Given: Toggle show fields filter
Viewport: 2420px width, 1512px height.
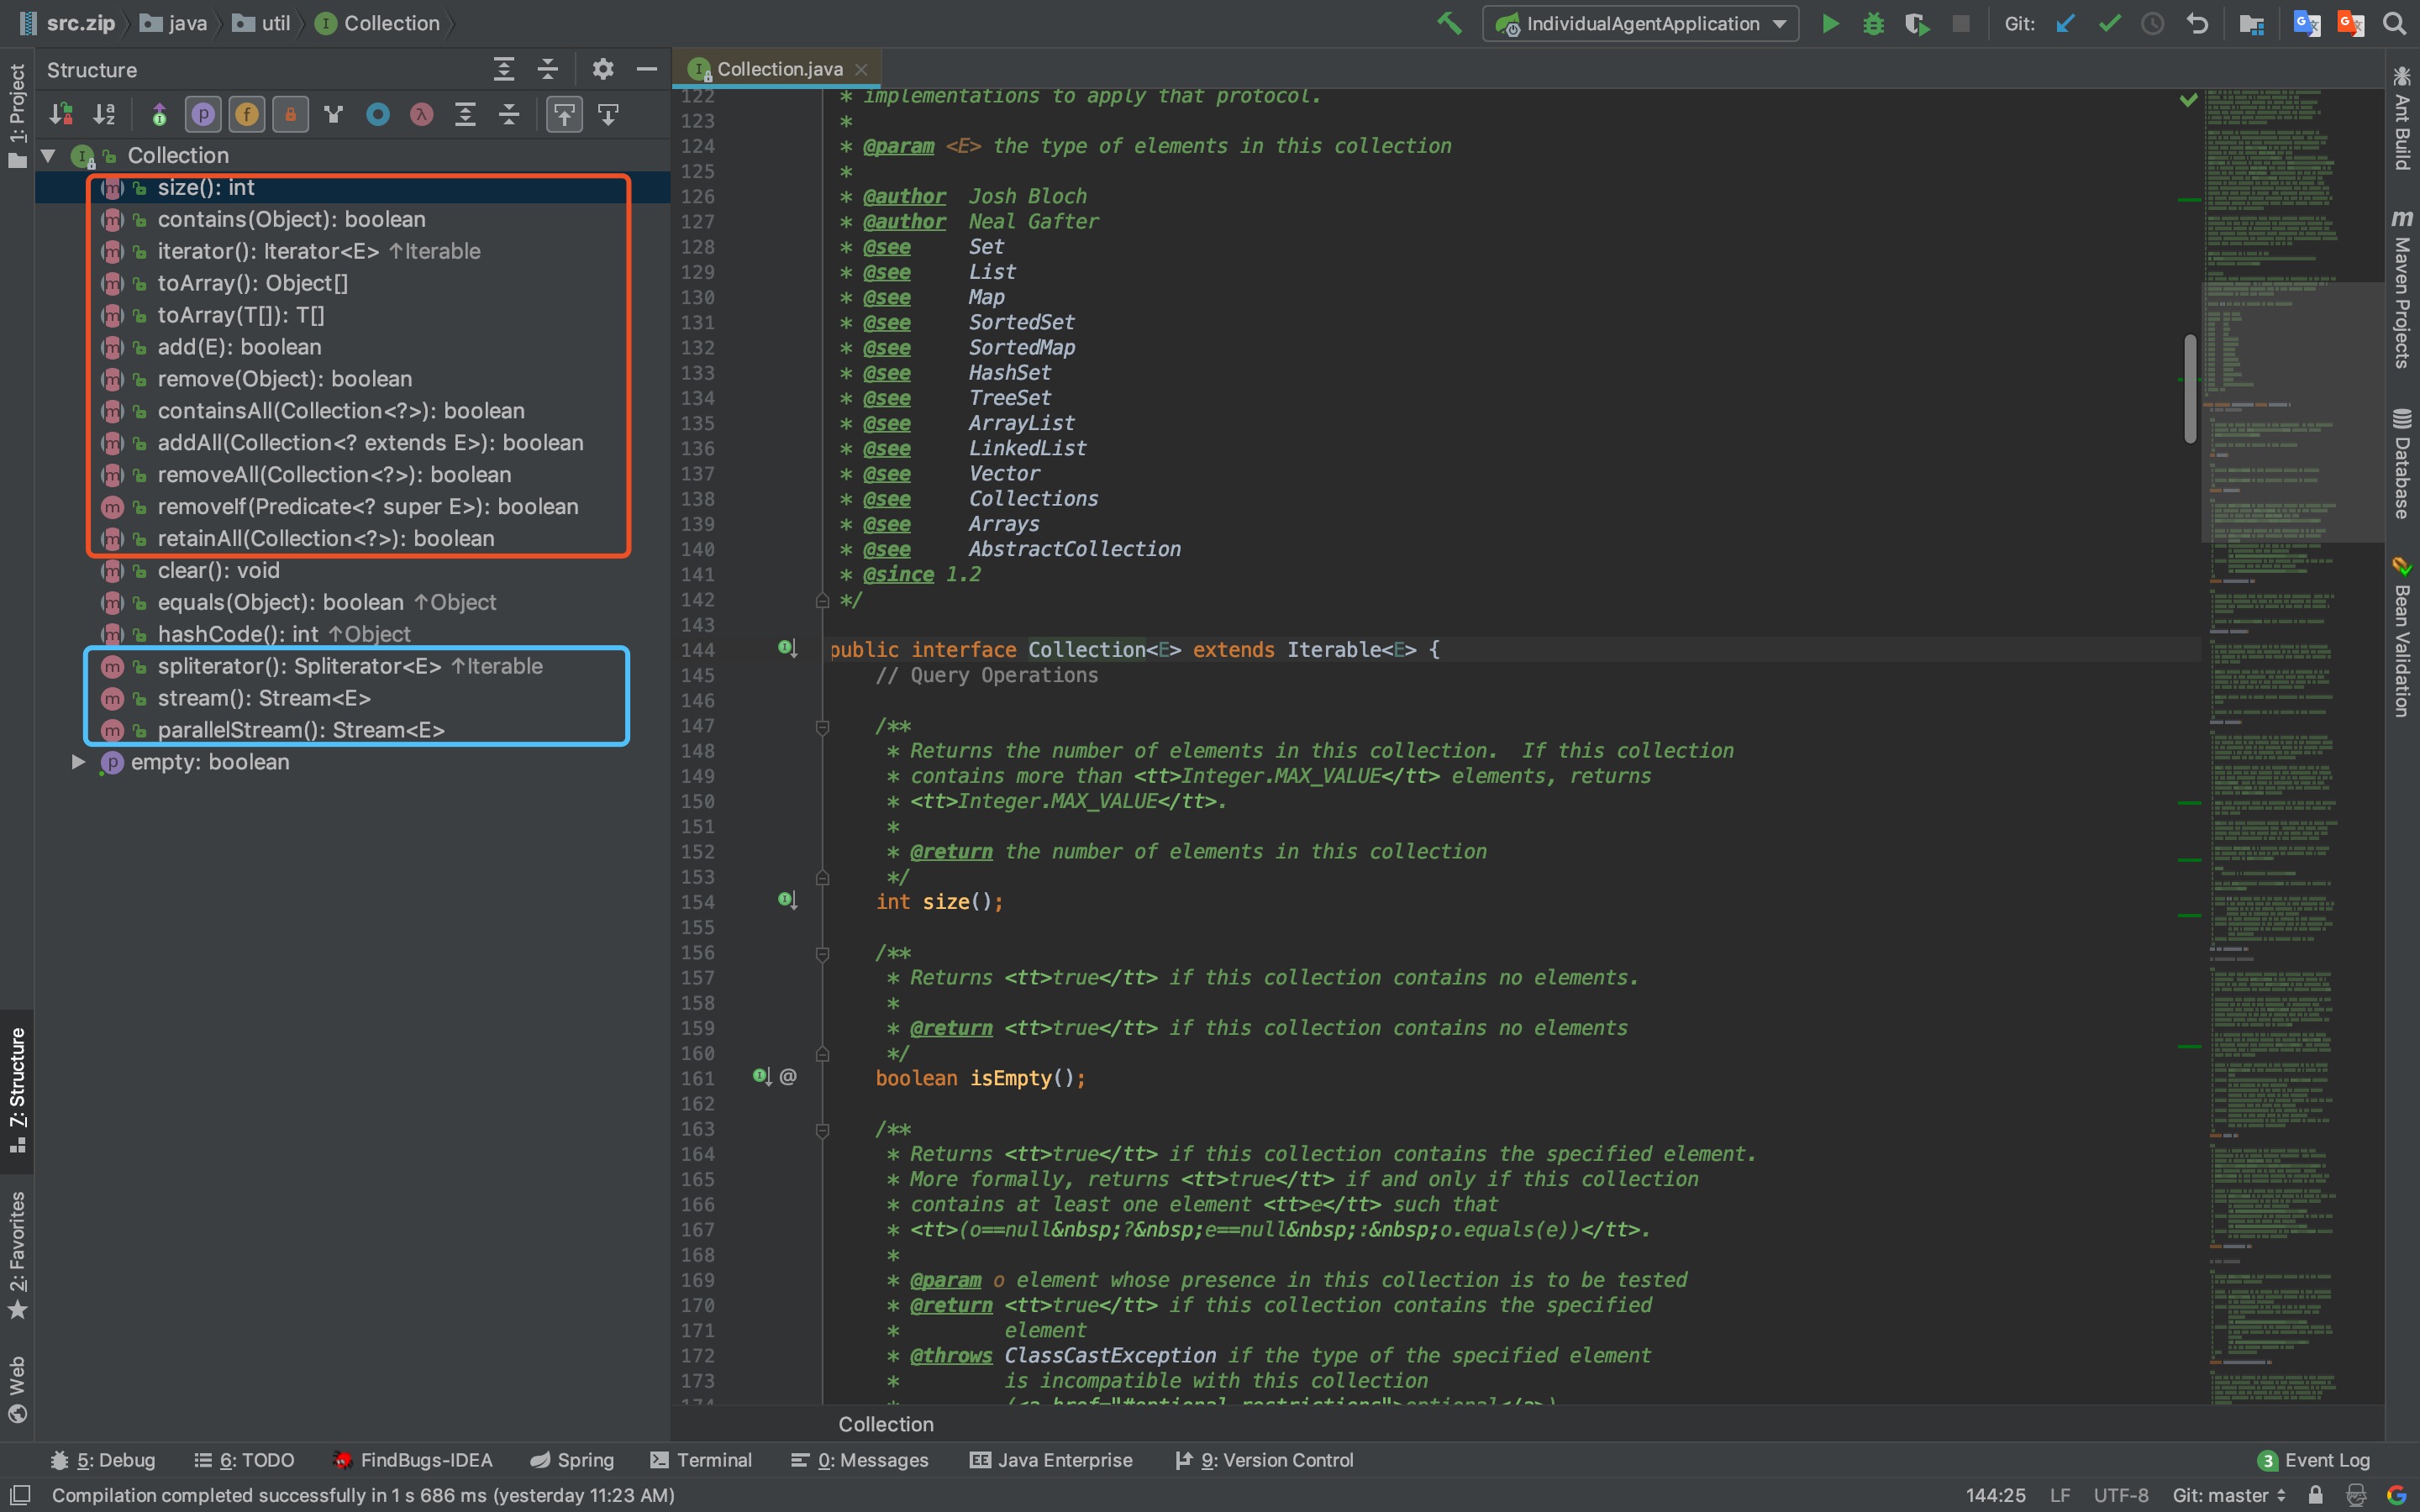Looking at the screenshot, I should pyautogui.click(x=247, y=114).
